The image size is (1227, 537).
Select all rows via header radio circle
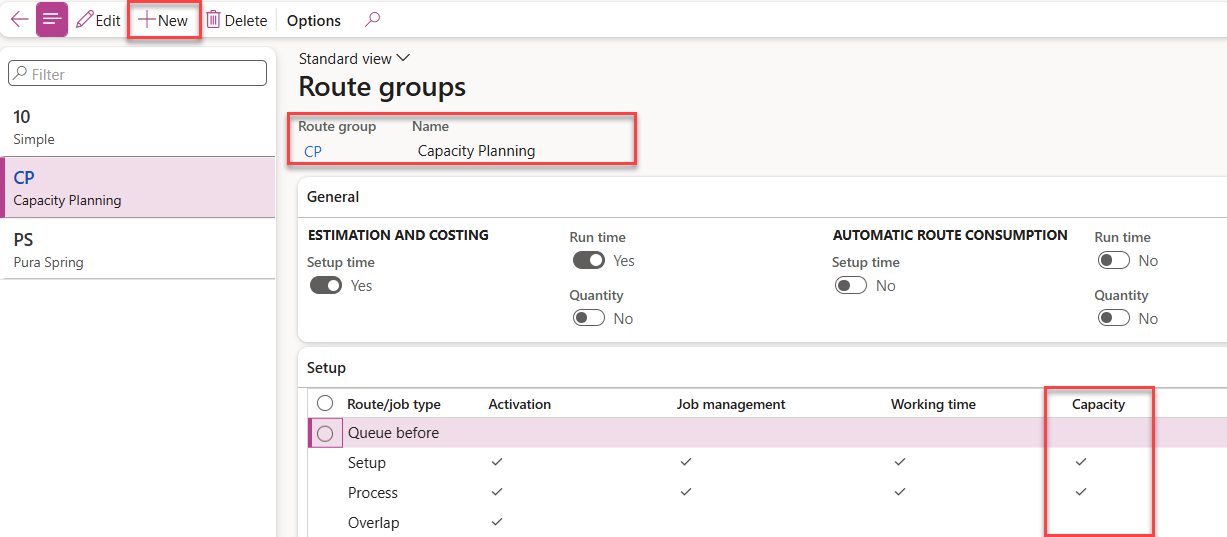click(325, 403)
